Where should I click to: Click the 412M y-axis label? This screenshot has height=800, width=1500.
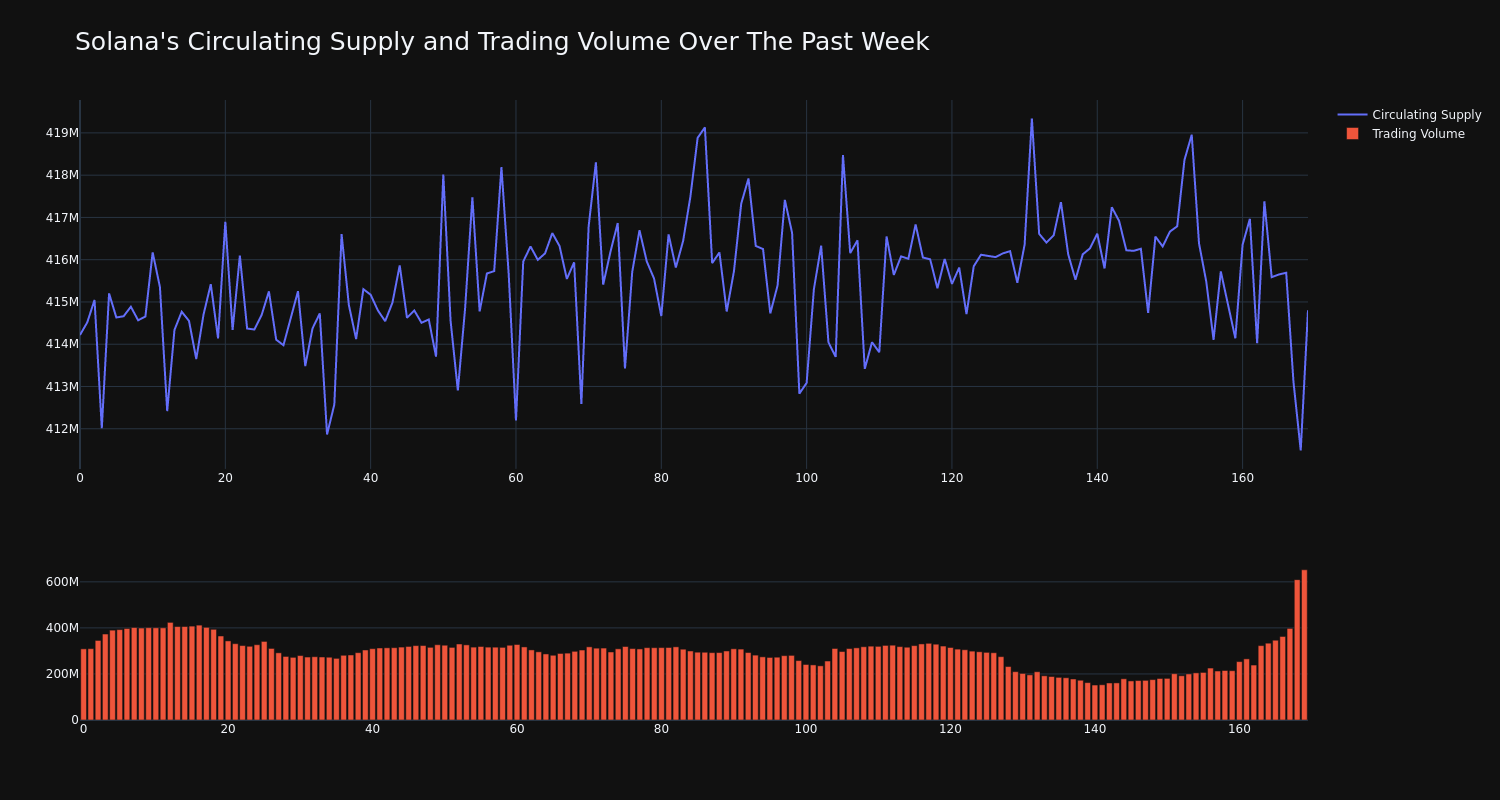click(x=62, y=429)
